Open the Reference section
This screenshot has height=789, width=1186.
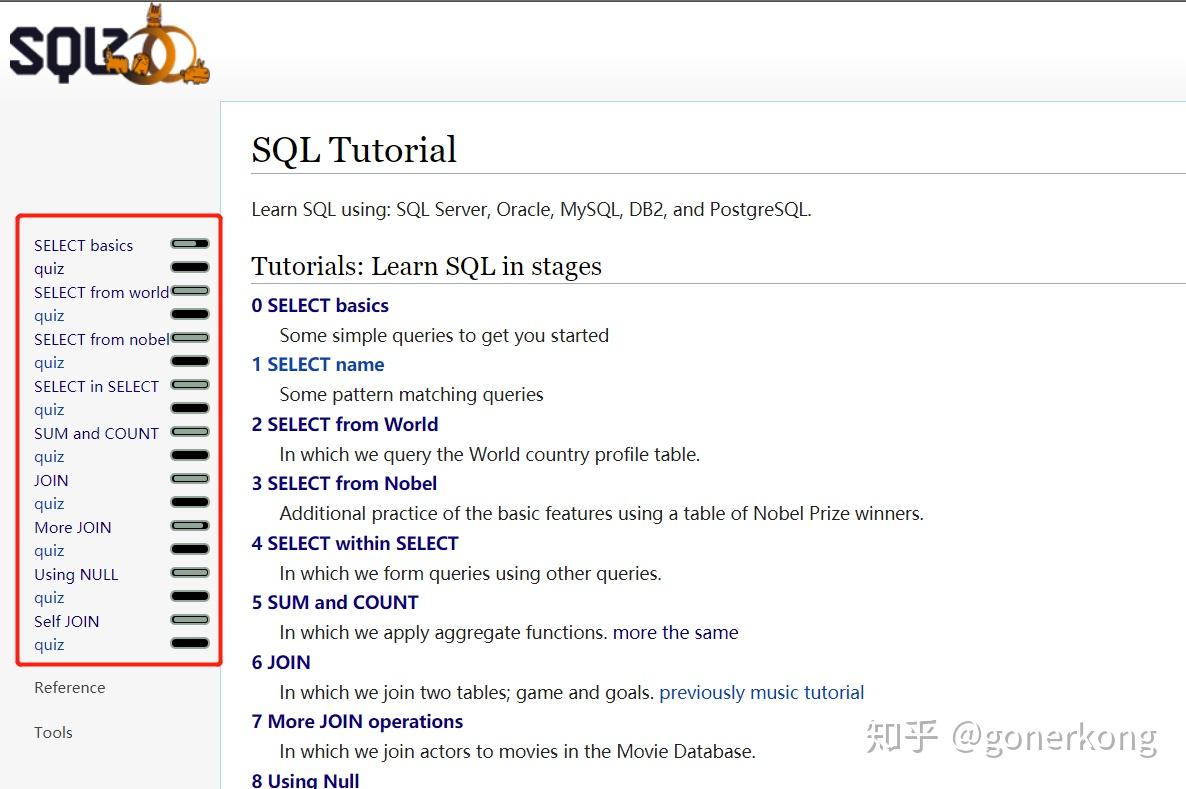click(x=69, y=687)
